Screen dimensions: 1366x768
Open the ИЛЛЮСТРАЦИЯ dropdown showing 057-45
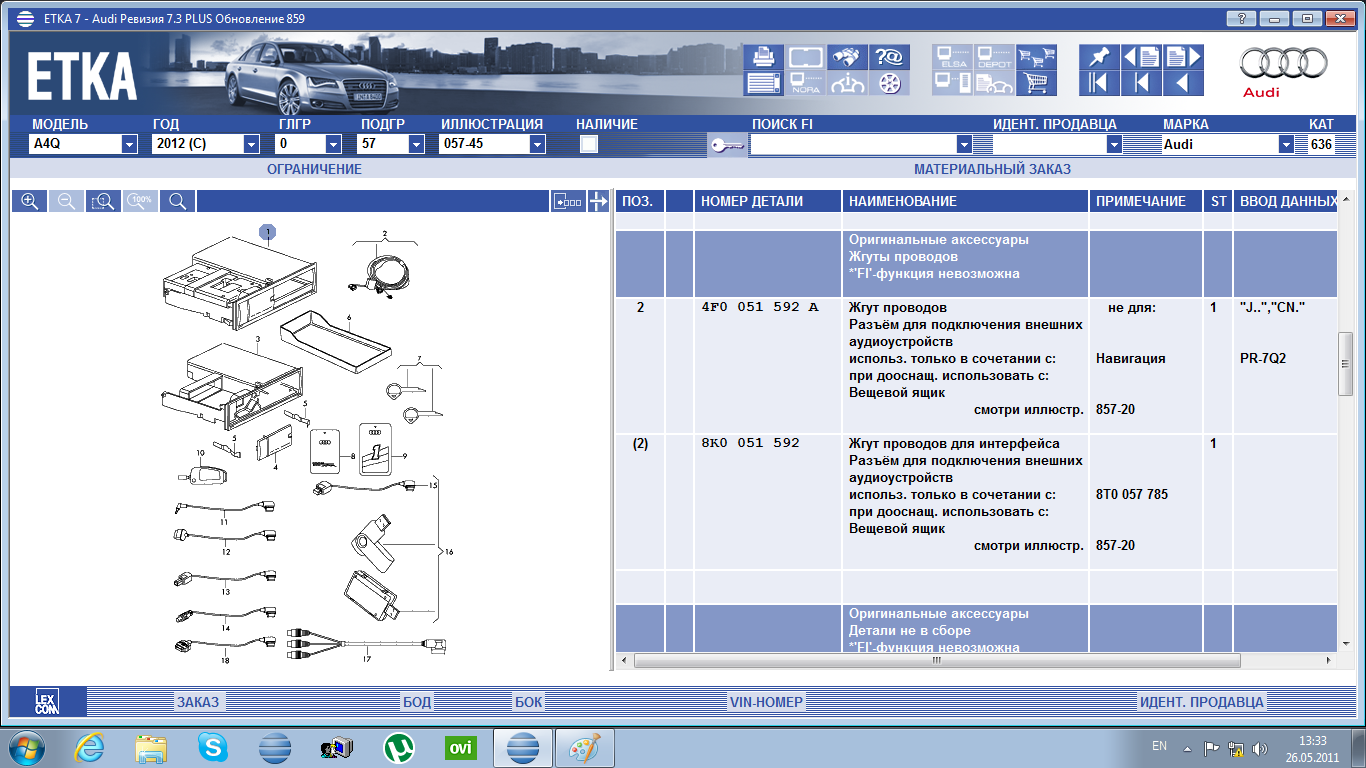(537, 144)
